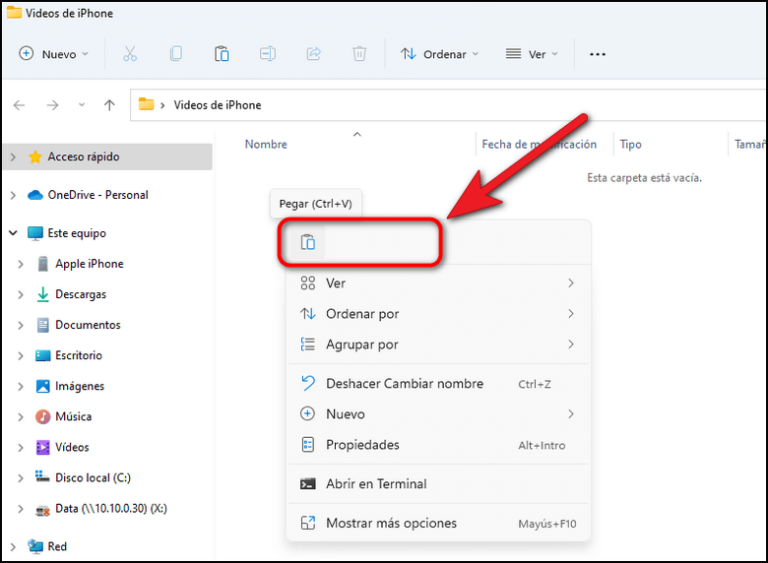Open Ordenar por submenu

point(438,314)
